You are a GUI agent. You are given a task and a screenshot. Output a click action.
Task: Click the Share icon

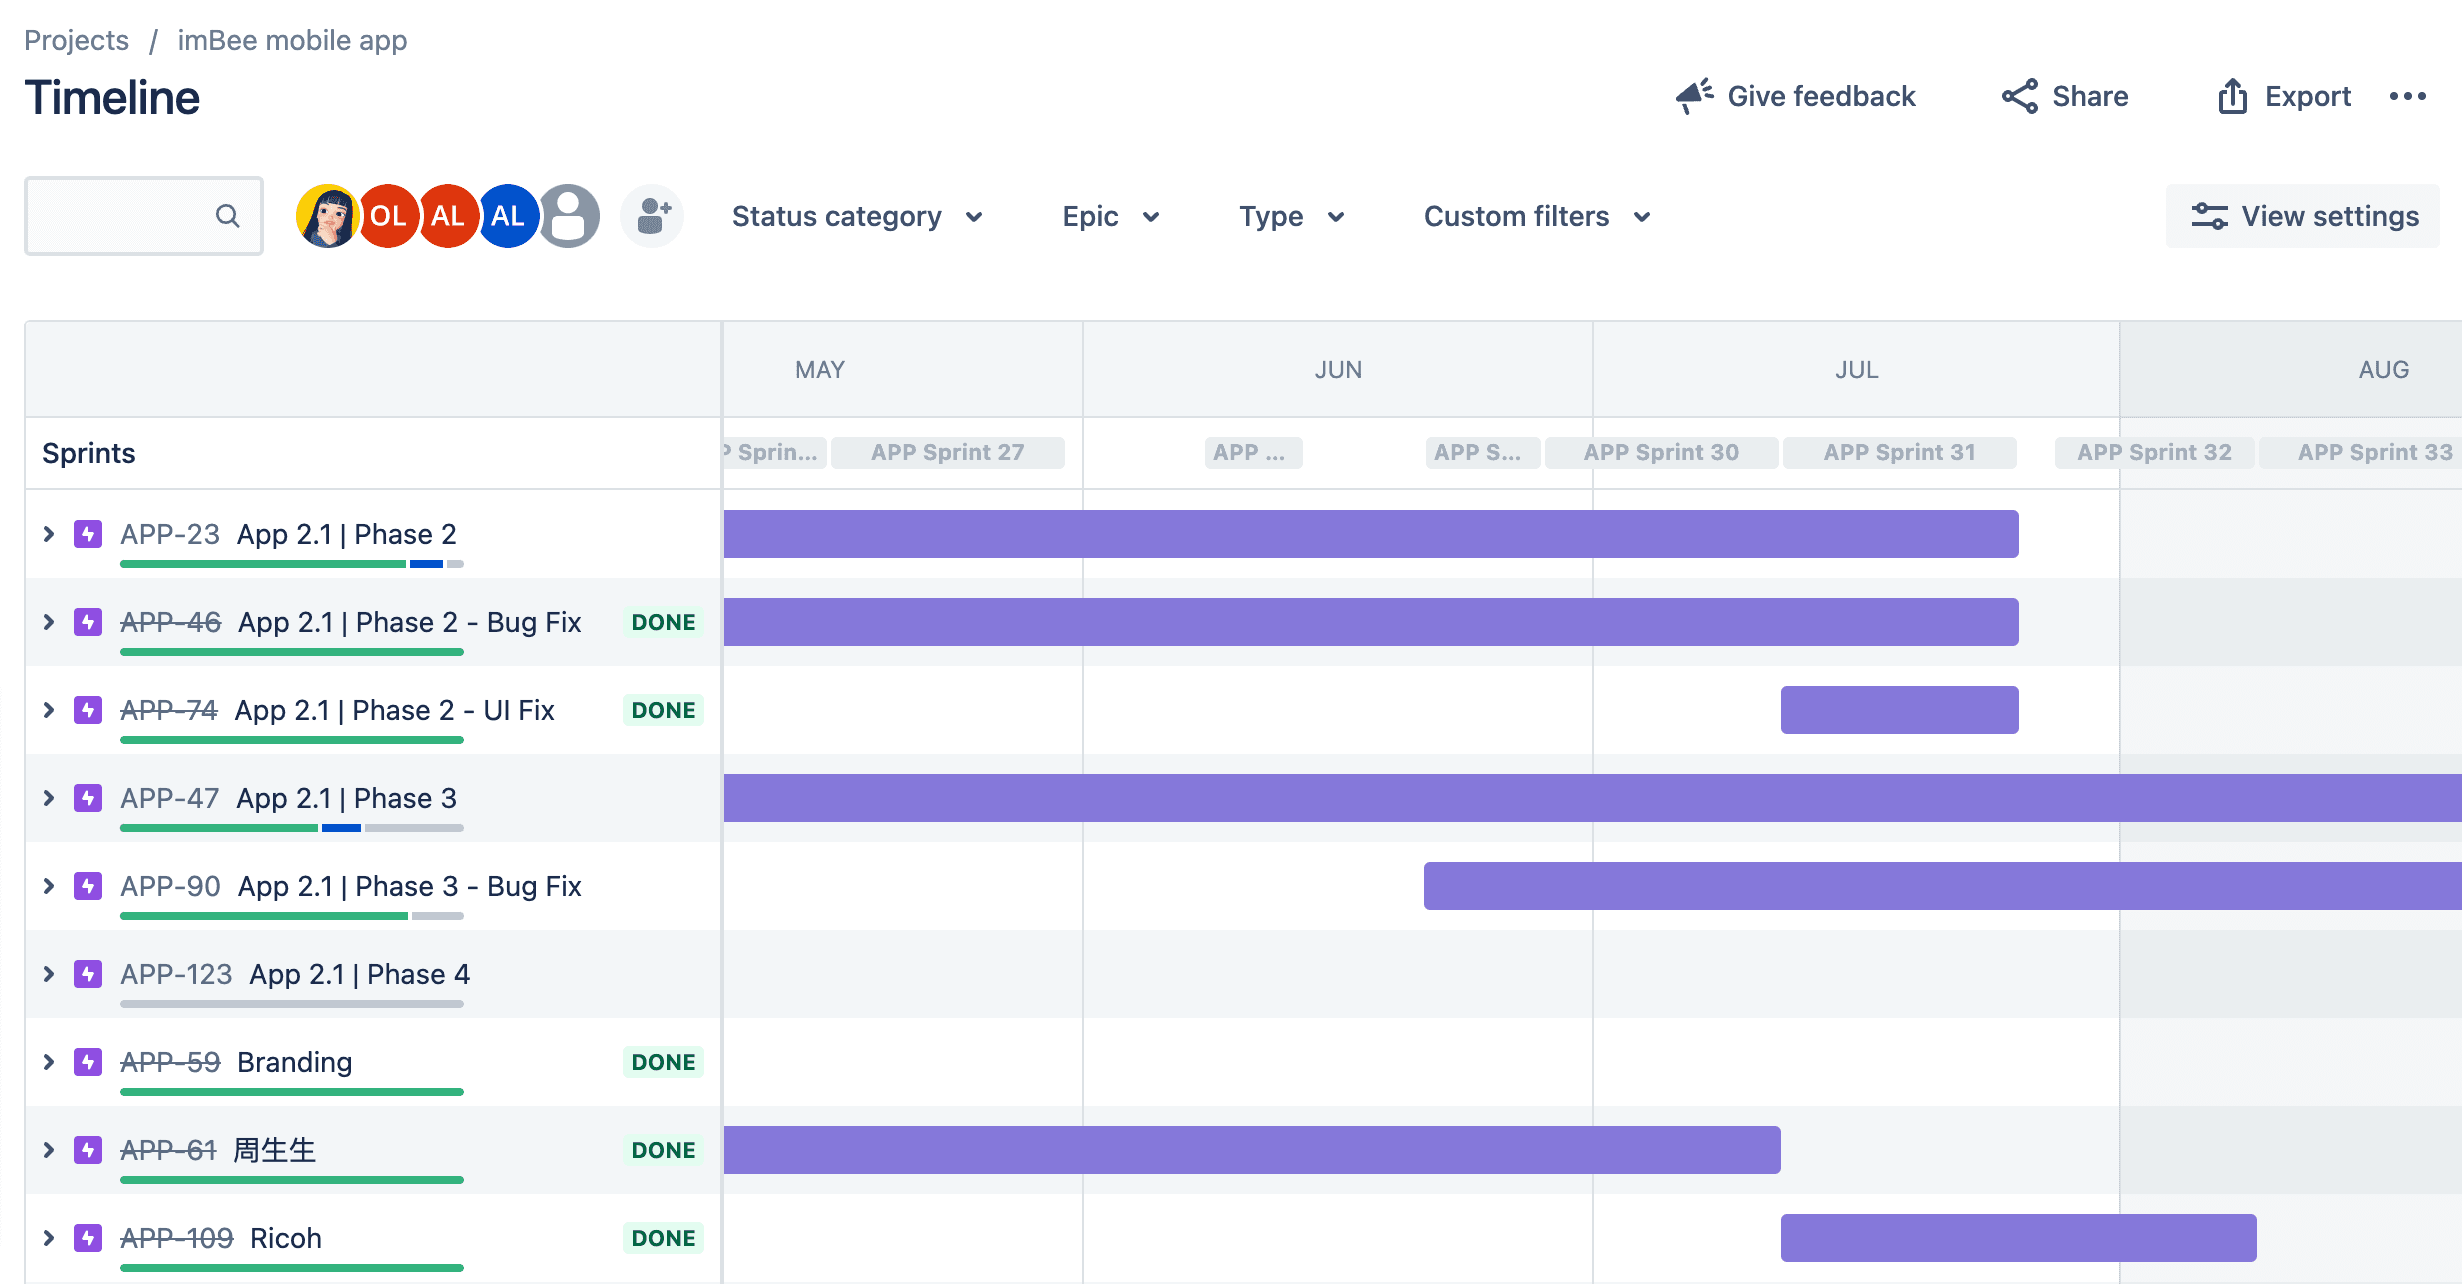click(2019, 96)
